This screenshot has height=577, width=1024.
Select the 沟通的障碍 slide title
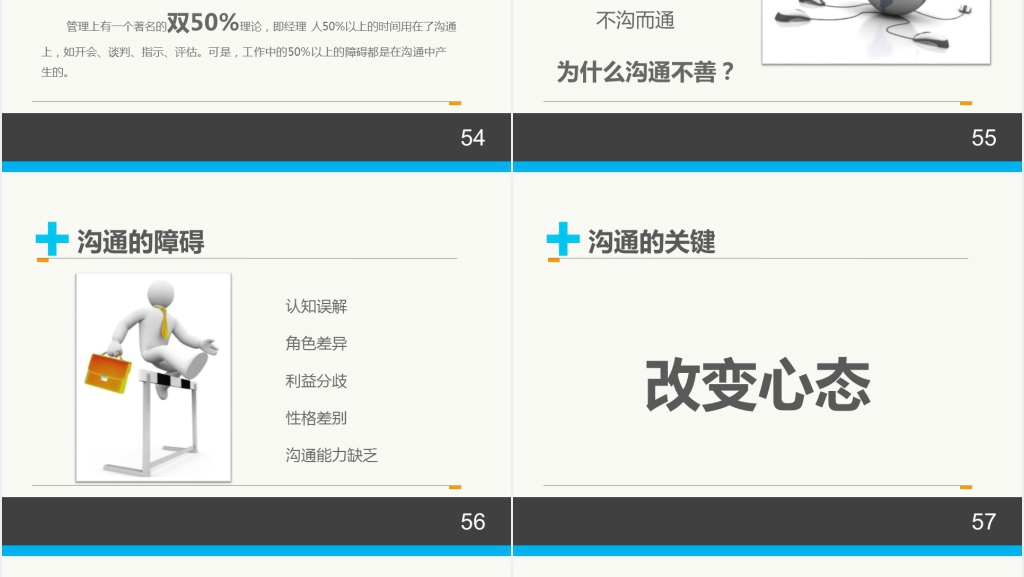(x=141, y=242)
